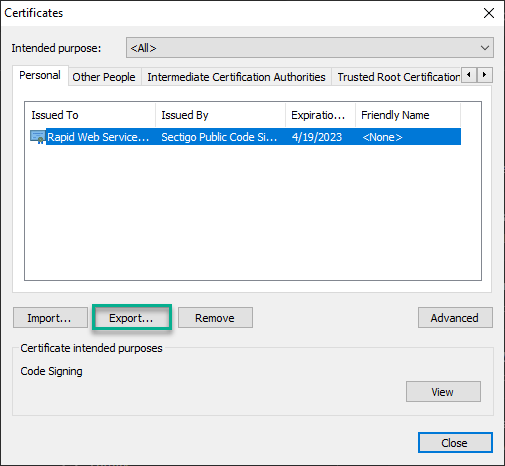Screen dimensions: 505x466
Task: Select the Personal tab
Action: point(40,75)
